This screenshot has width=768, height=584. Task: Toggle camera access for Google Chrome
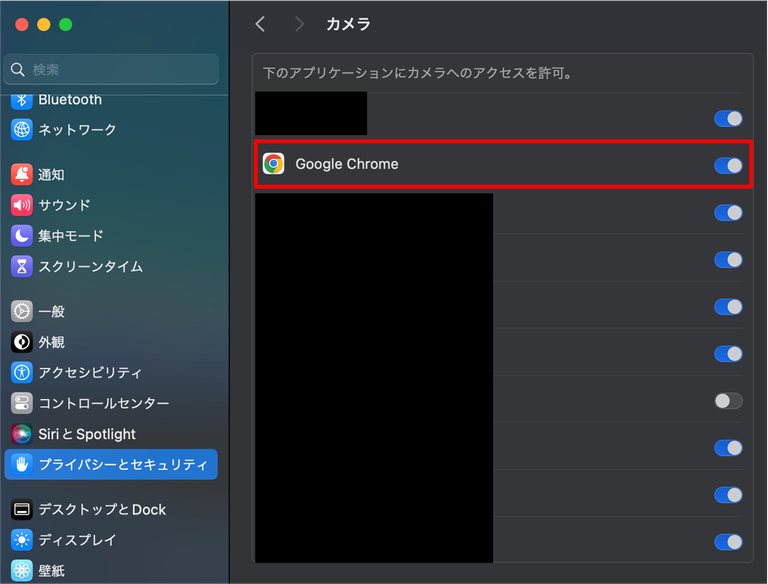click(728, 166)
